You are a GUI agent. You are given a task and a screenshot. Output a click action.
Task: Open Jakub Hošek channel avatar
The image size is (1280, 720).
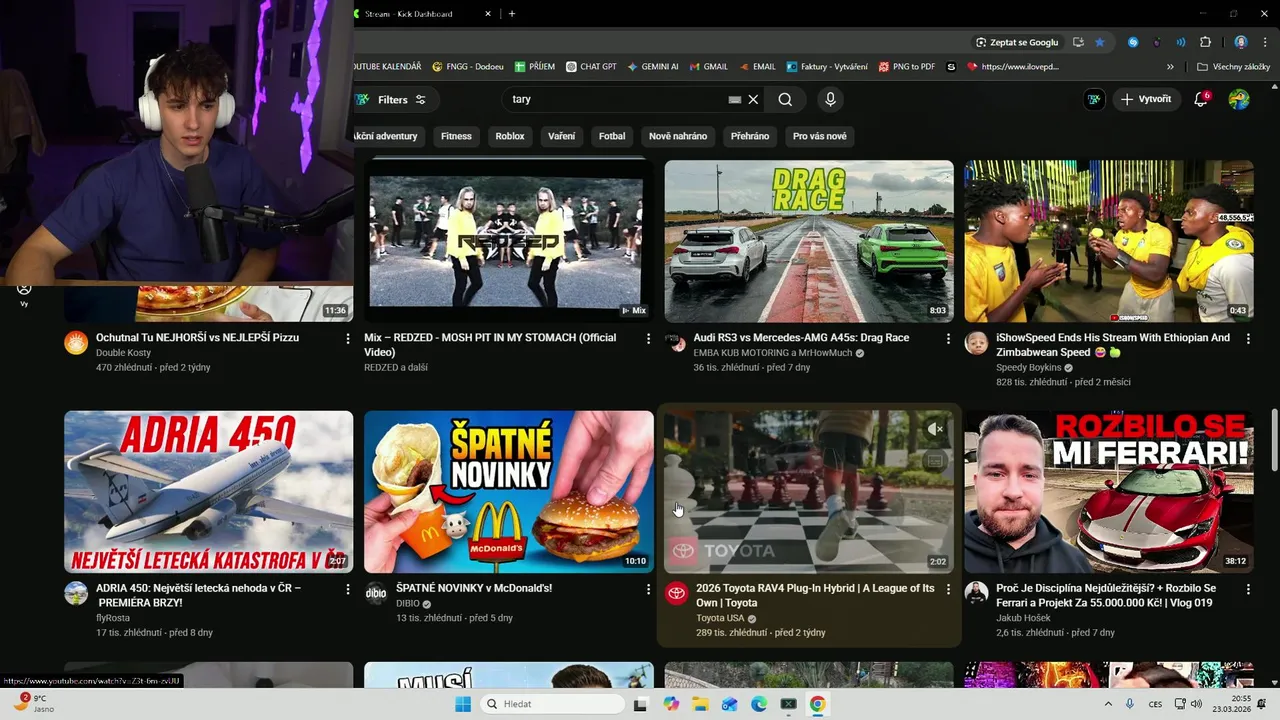976,593
